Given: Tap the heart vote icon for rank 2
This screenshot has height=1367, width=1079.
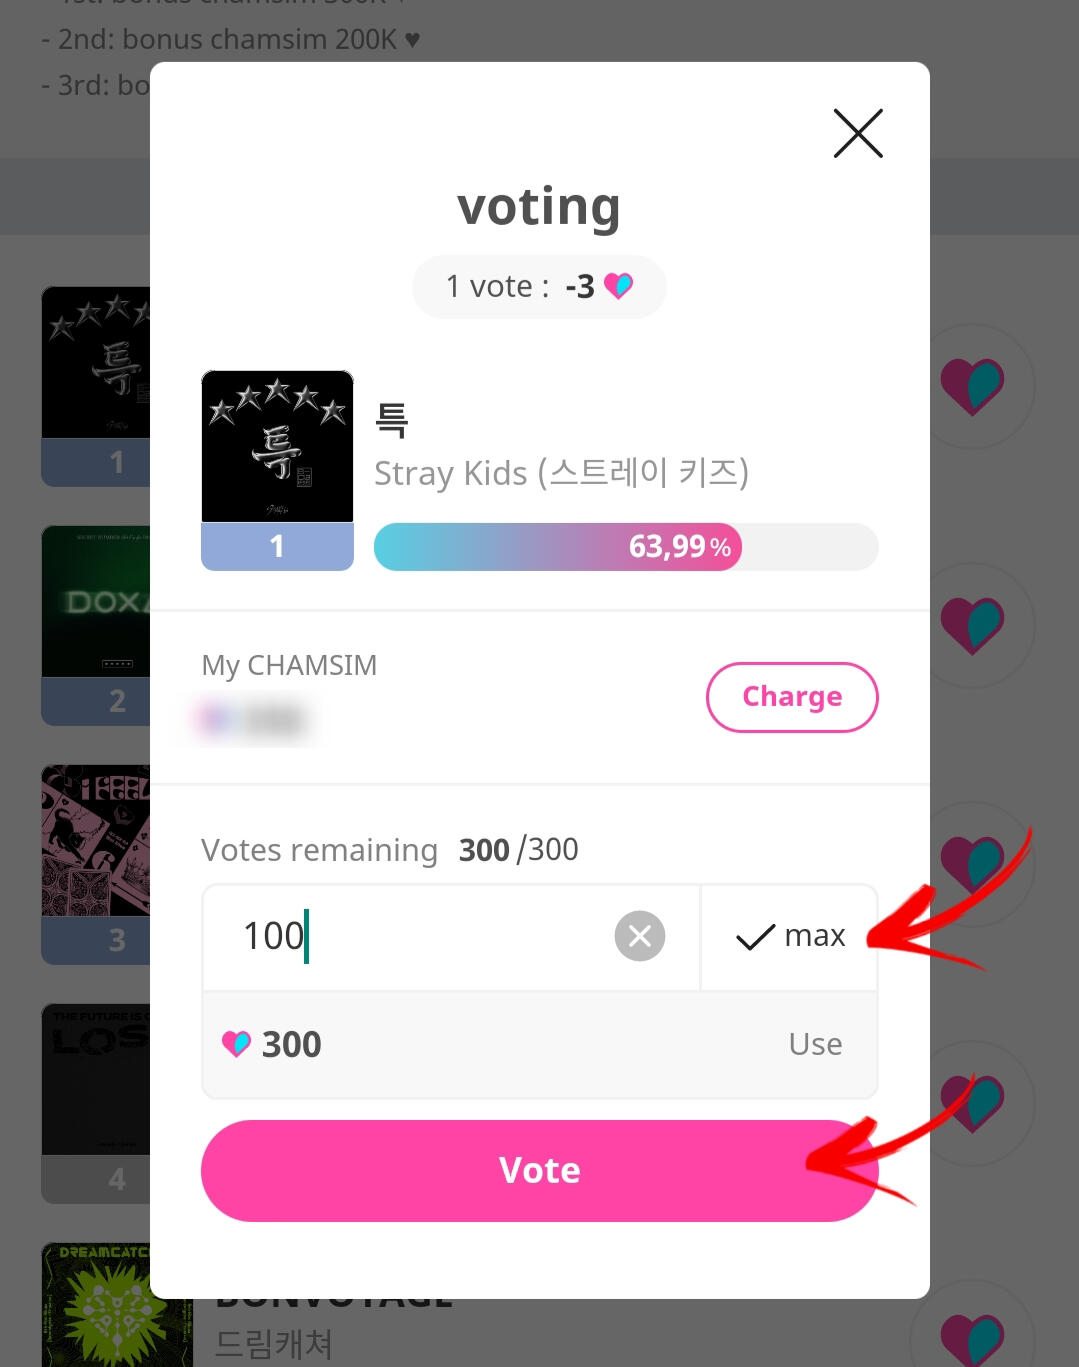Looking at the screenshot, I should pyautogui.click(x=971, y=626).
